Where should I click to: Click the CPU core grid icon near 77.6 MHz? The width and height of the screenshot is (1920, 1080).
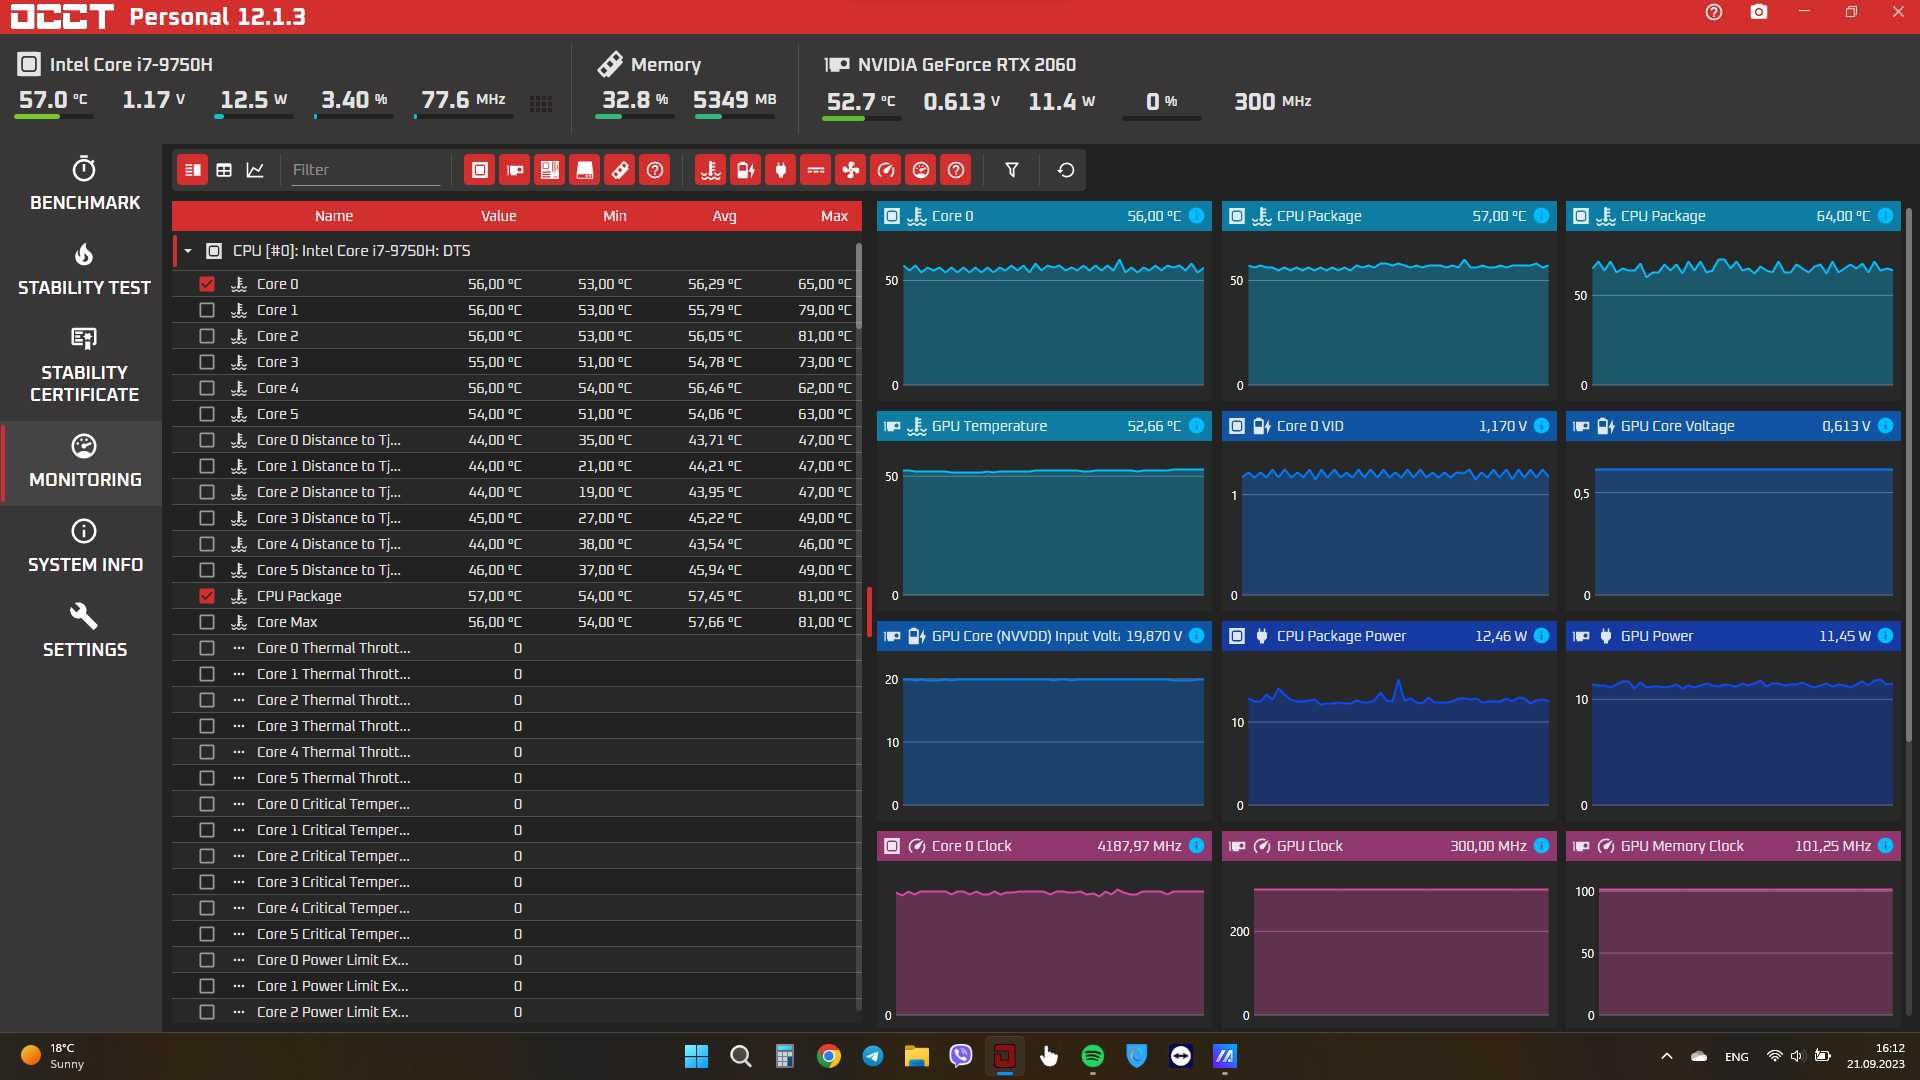coord(541,104)
